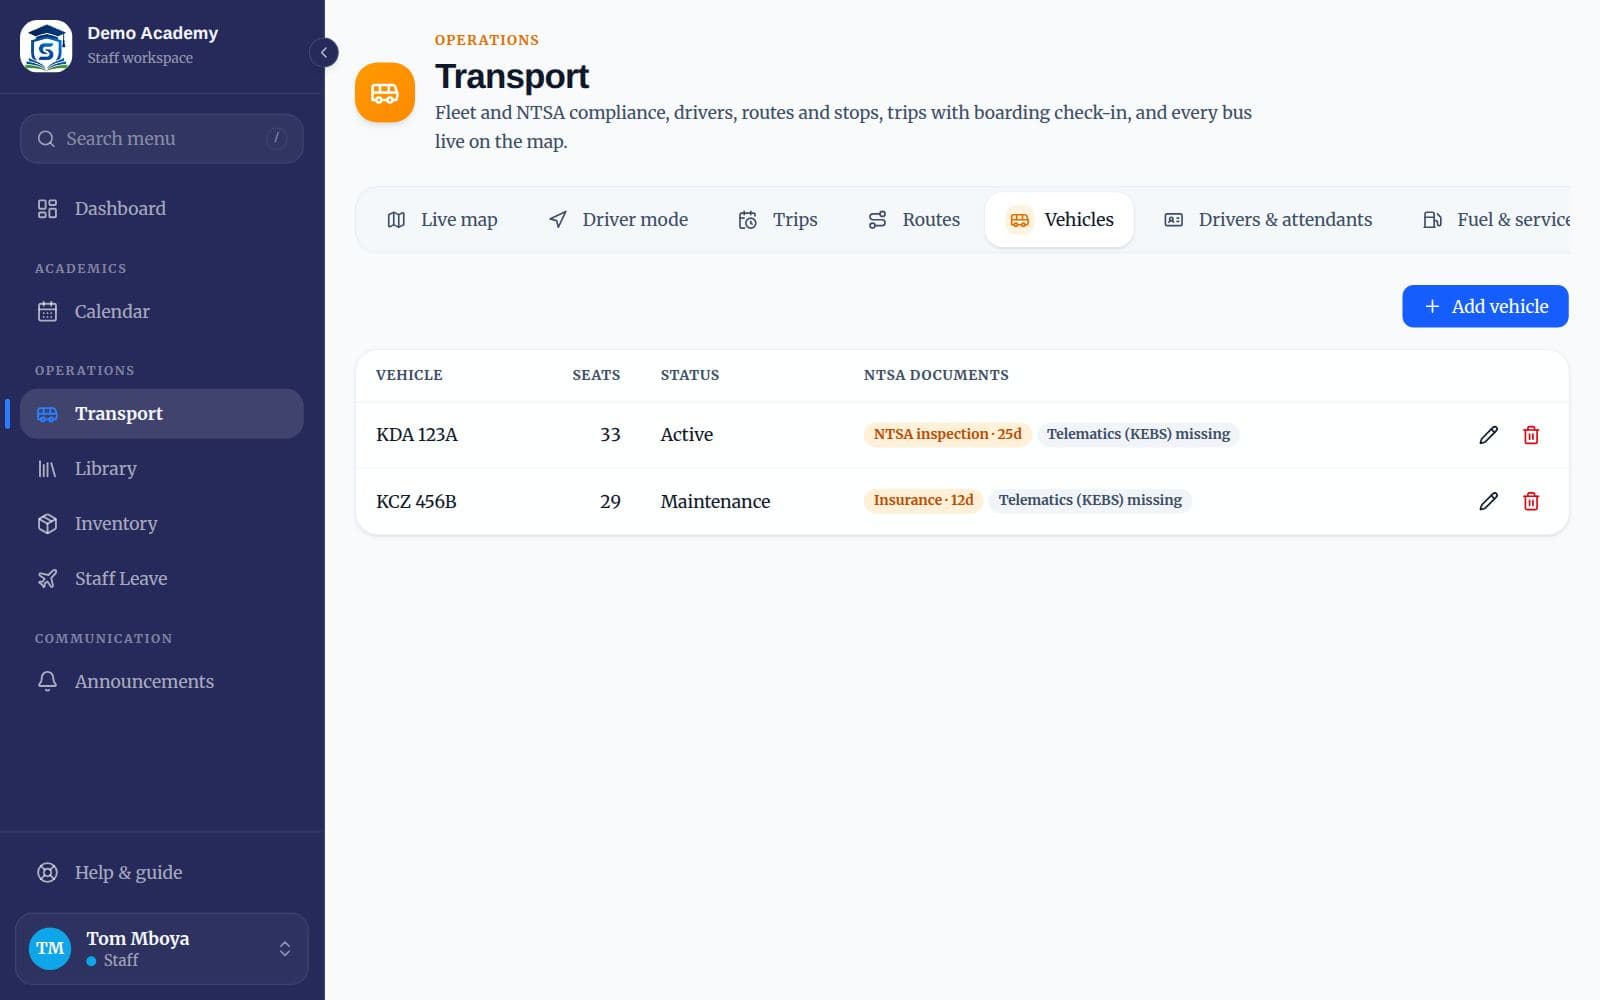
Task: Click KCZ 456B Telematics (KEBS) missing badge
Action: pyautogui.click(x=1090, y=500)
